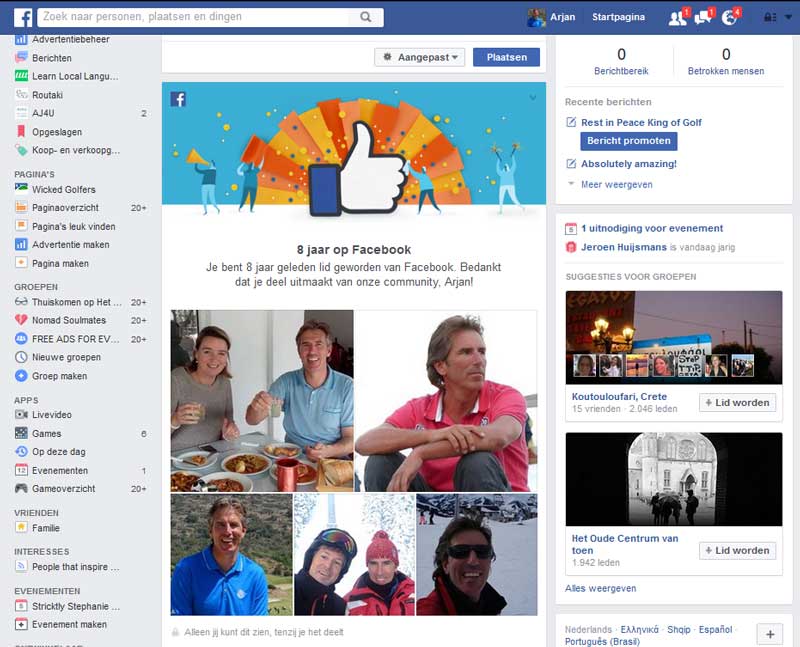Open photo of man in blue polo

coord(232,554)
